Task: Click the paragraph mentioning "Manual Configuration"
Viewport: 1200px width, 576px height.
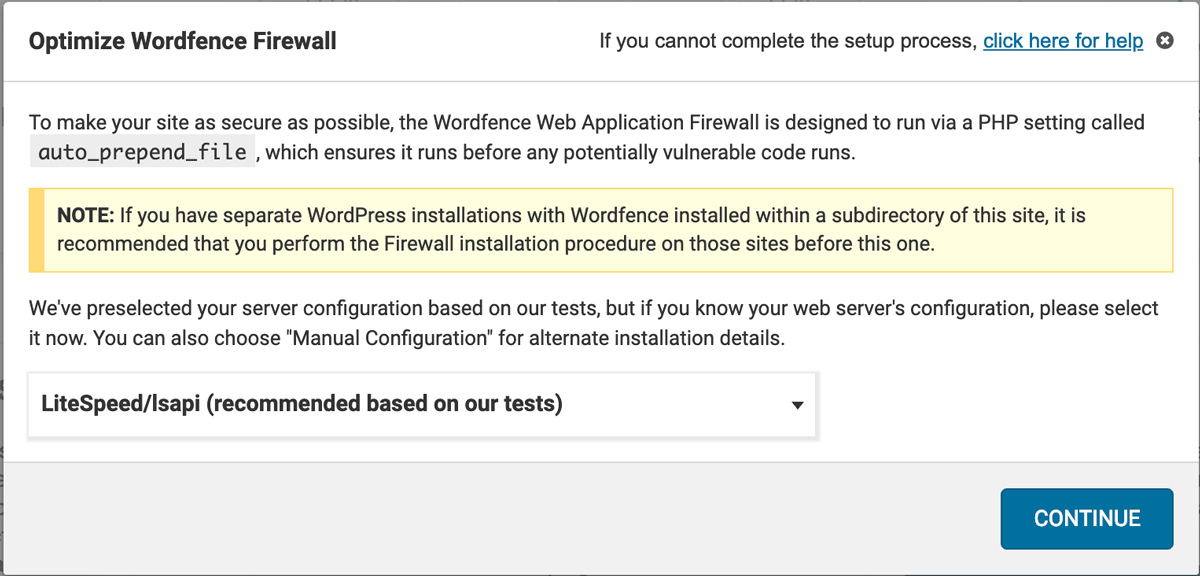Action: 594,323
